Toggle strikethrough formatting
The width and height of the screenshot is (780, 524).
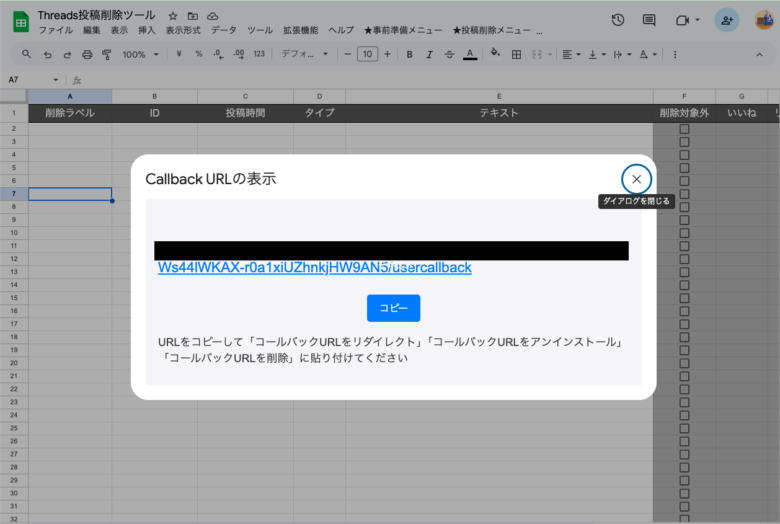pos(449,54)
